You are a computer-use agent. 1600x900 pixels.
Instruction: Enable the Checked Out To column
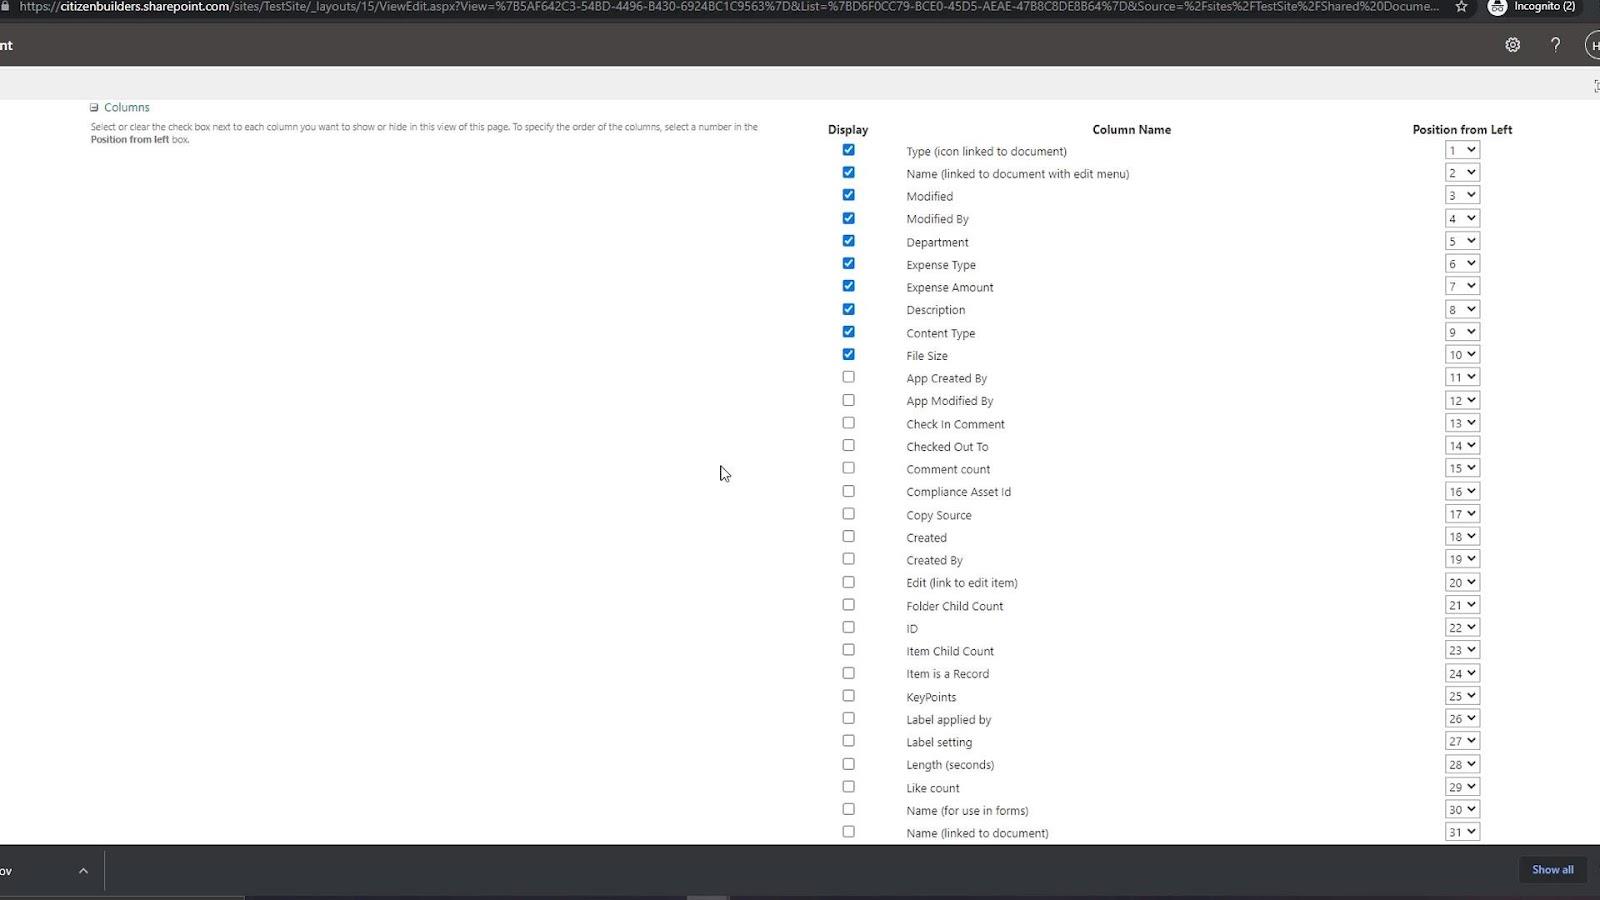click(848, 445)
